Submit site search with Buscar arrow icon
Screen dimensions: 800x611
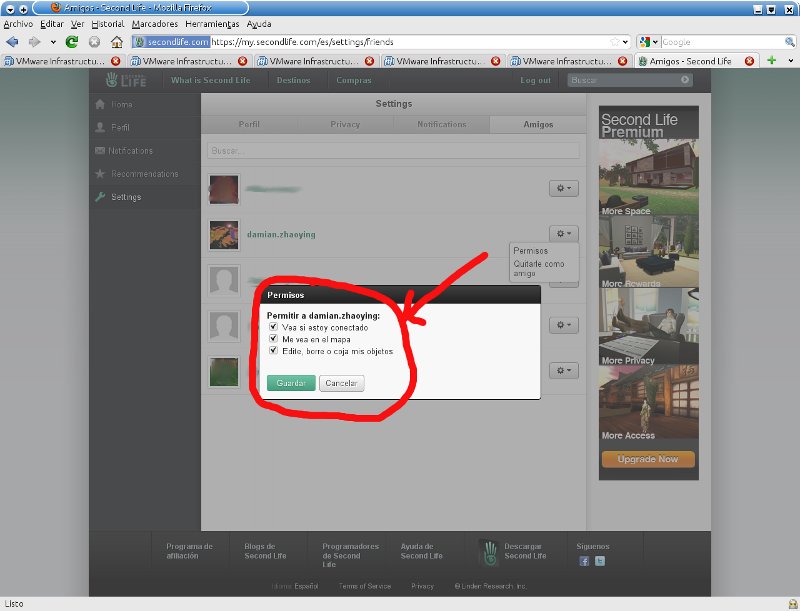(685, 80)
